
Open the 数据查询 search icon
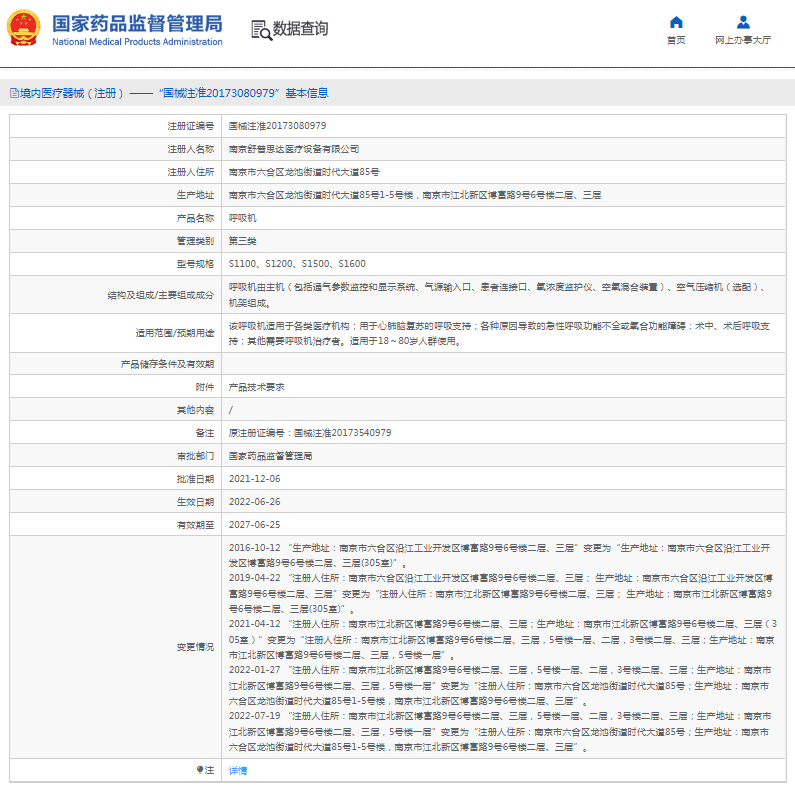pos(262,30)
